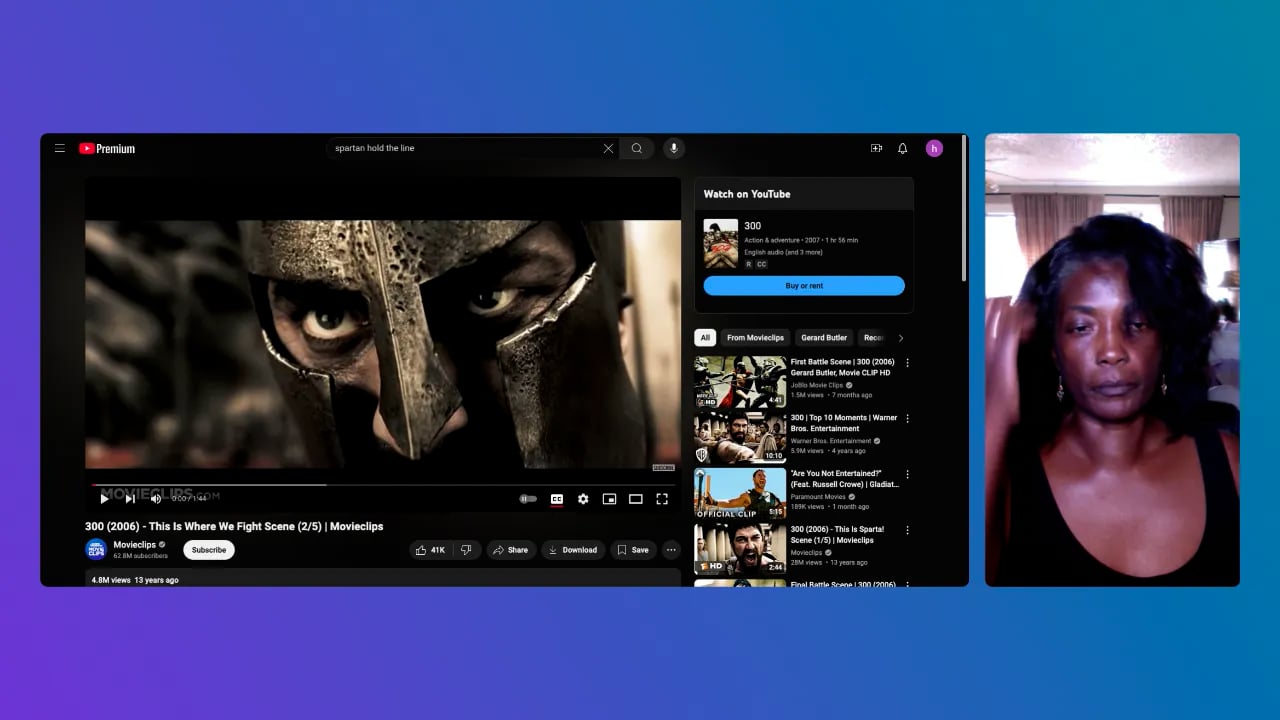Open options menu for First Battle Scene video
The height and width of the screenshot is (720, 1280).
pyautogui.click(x=907, y=363)
